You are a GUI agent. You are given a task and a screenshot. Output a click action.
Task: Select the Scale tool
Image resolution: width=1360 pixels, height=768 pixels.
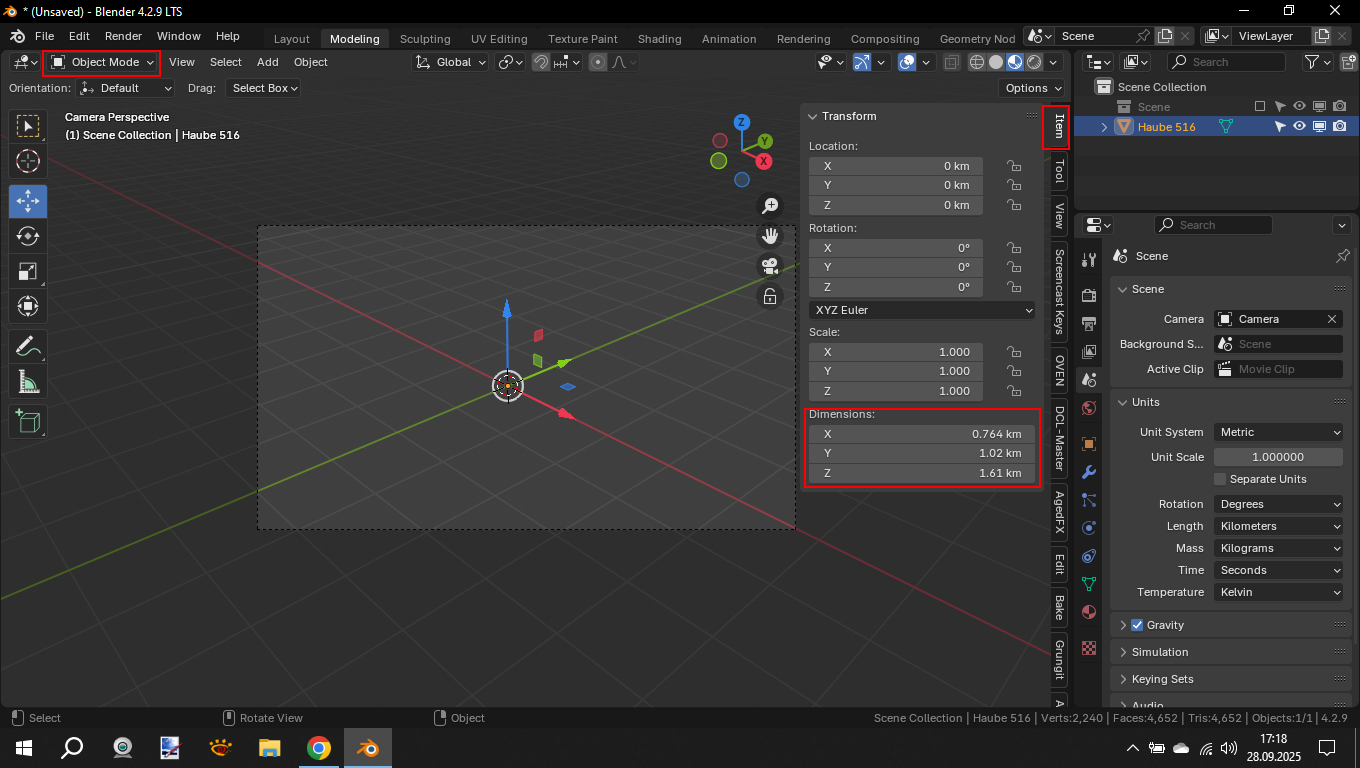pyautogui.click(x=28, y=271)
